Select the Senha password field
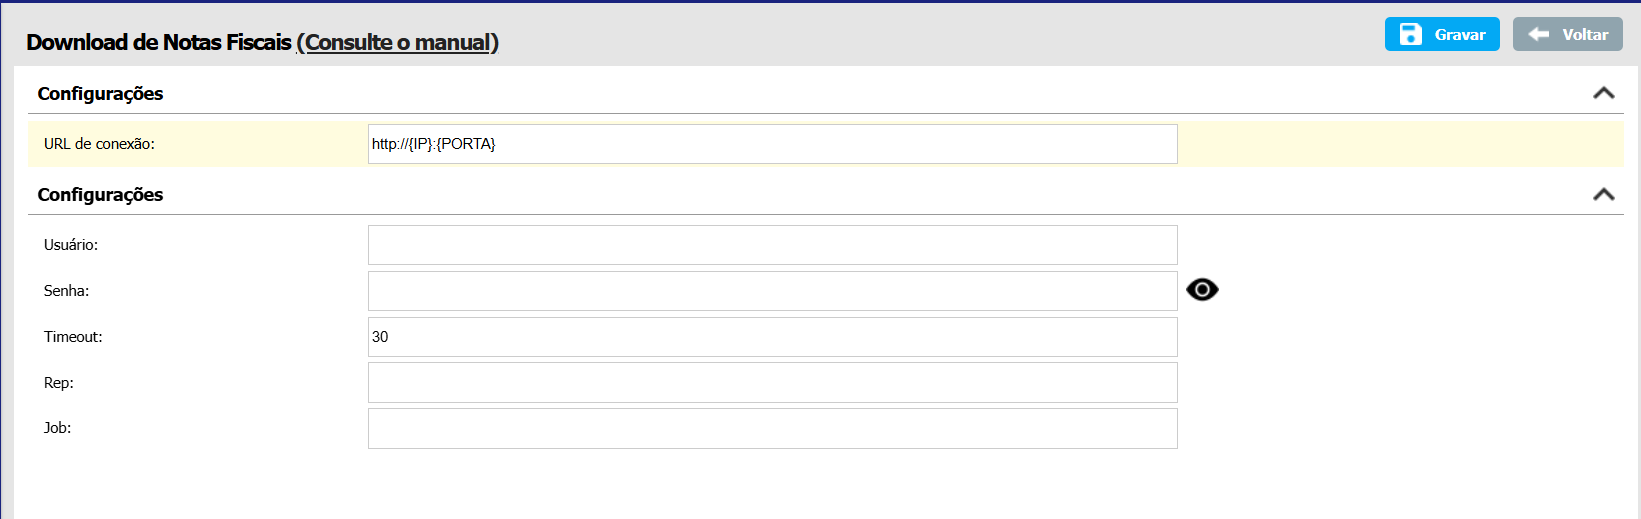 tap(772, 291)
